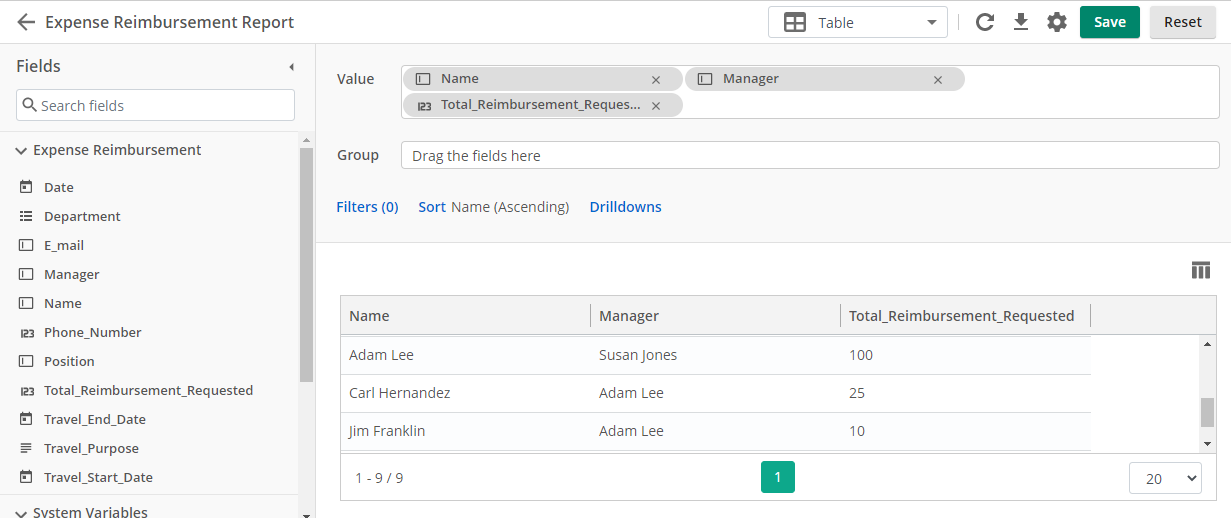Open the Filters (0) link
This screenshot has height=518, width=1231.
coord(367,207)
